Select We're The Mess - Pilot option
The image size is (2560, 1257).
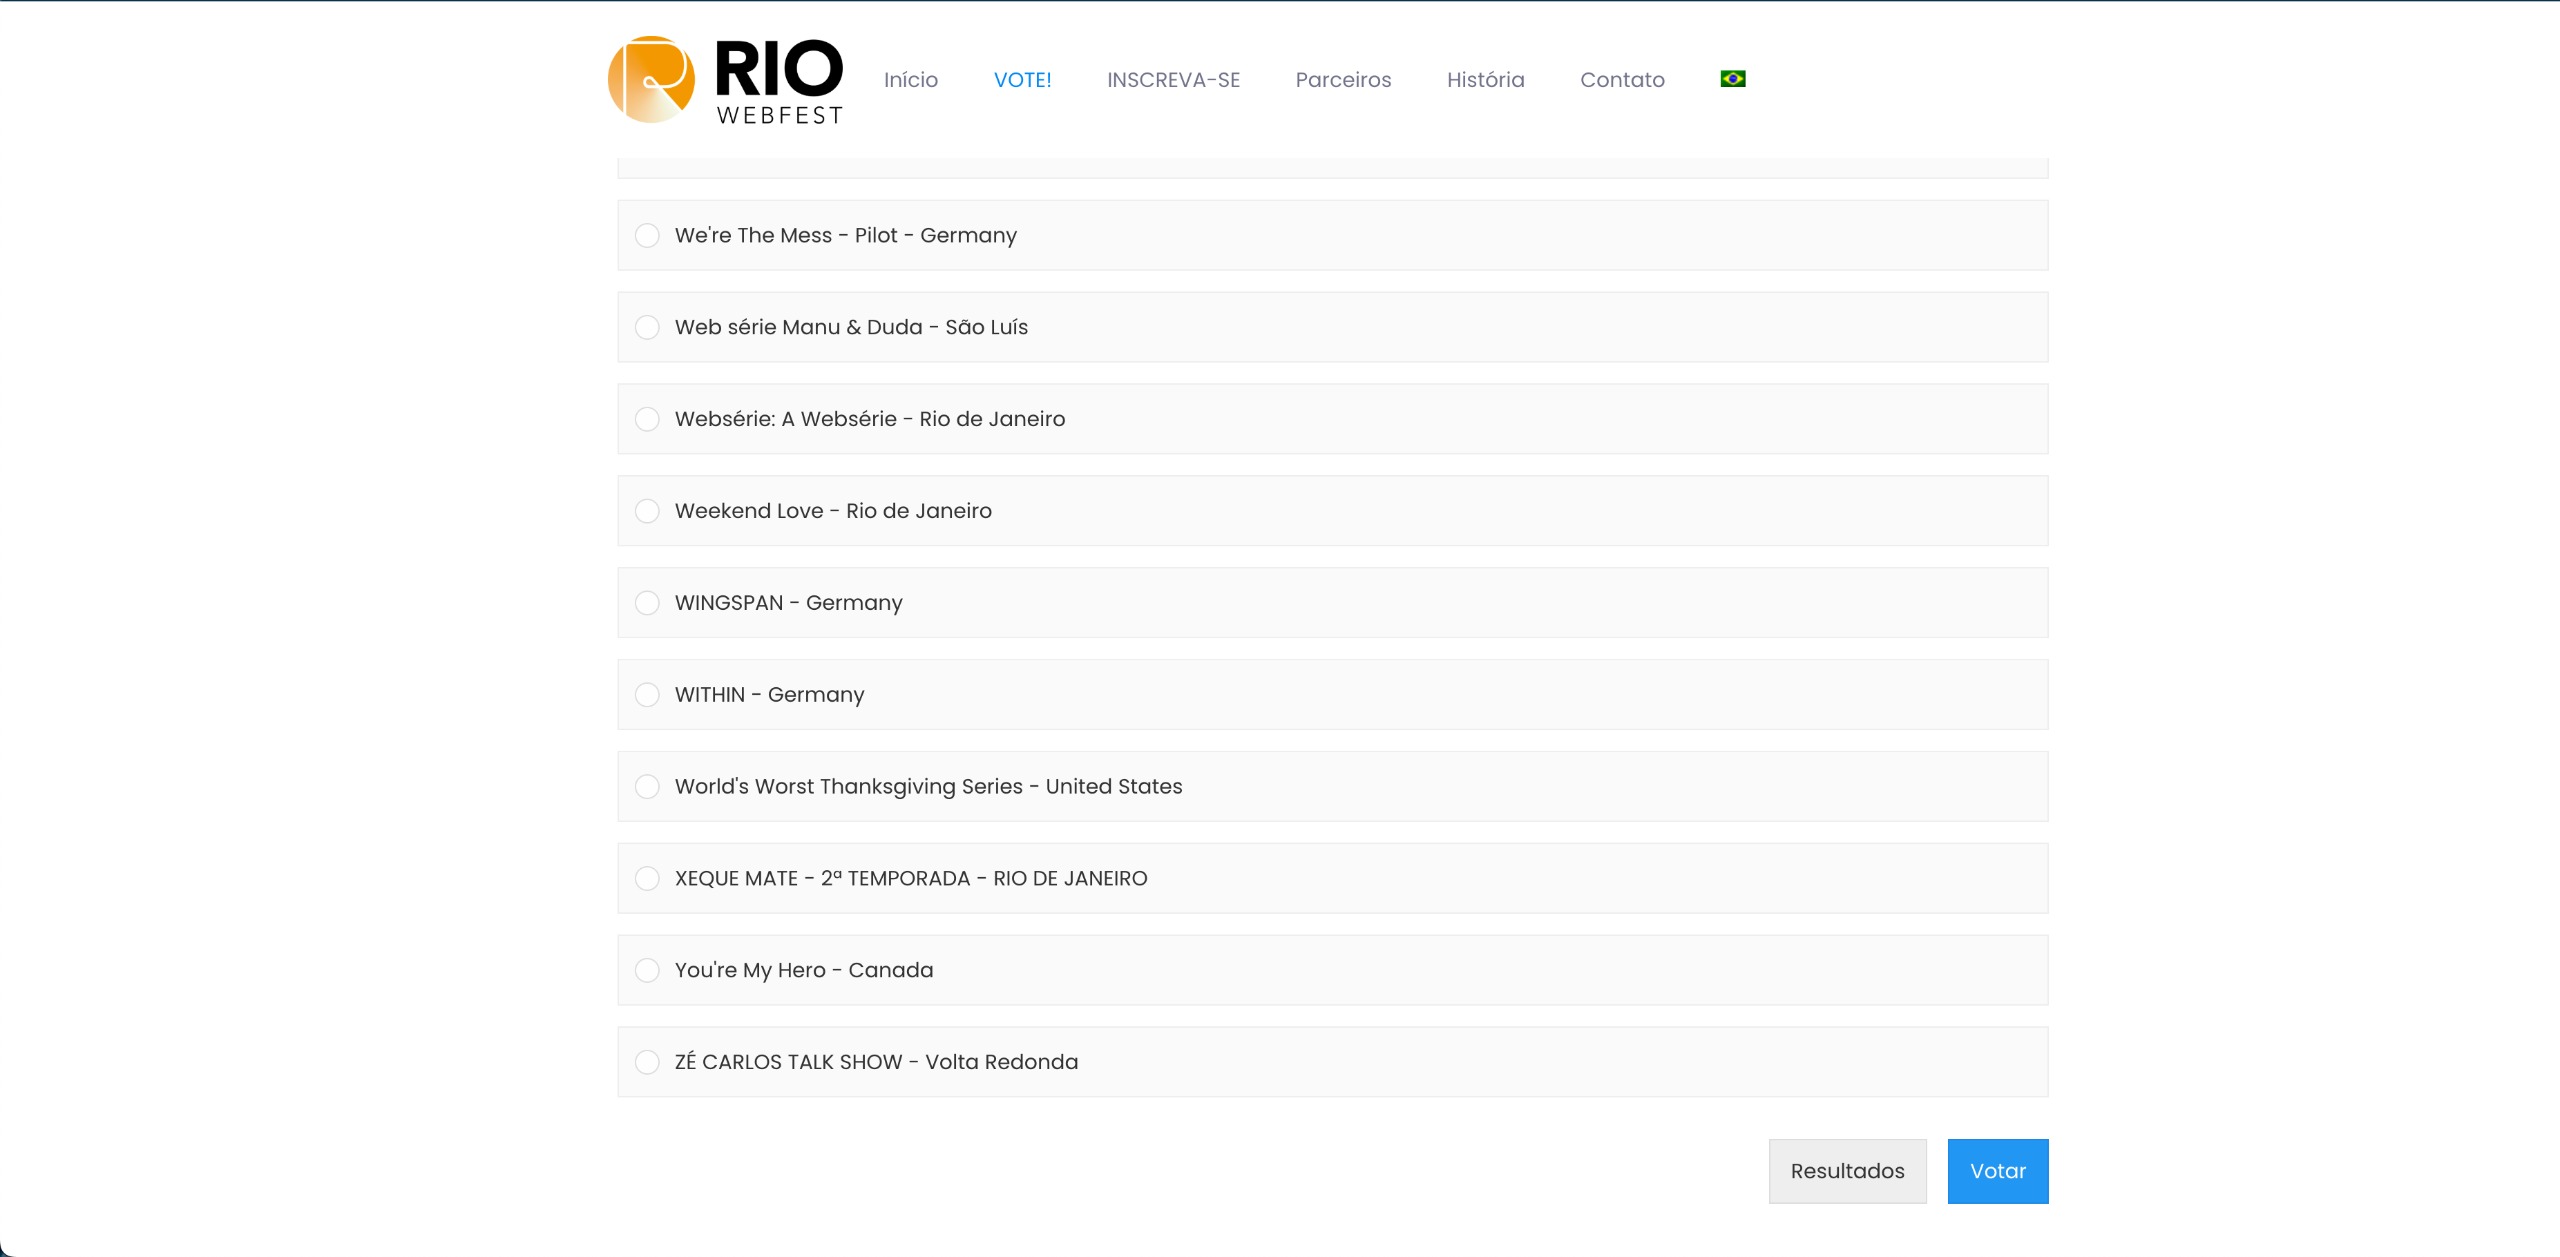[648, 235]
